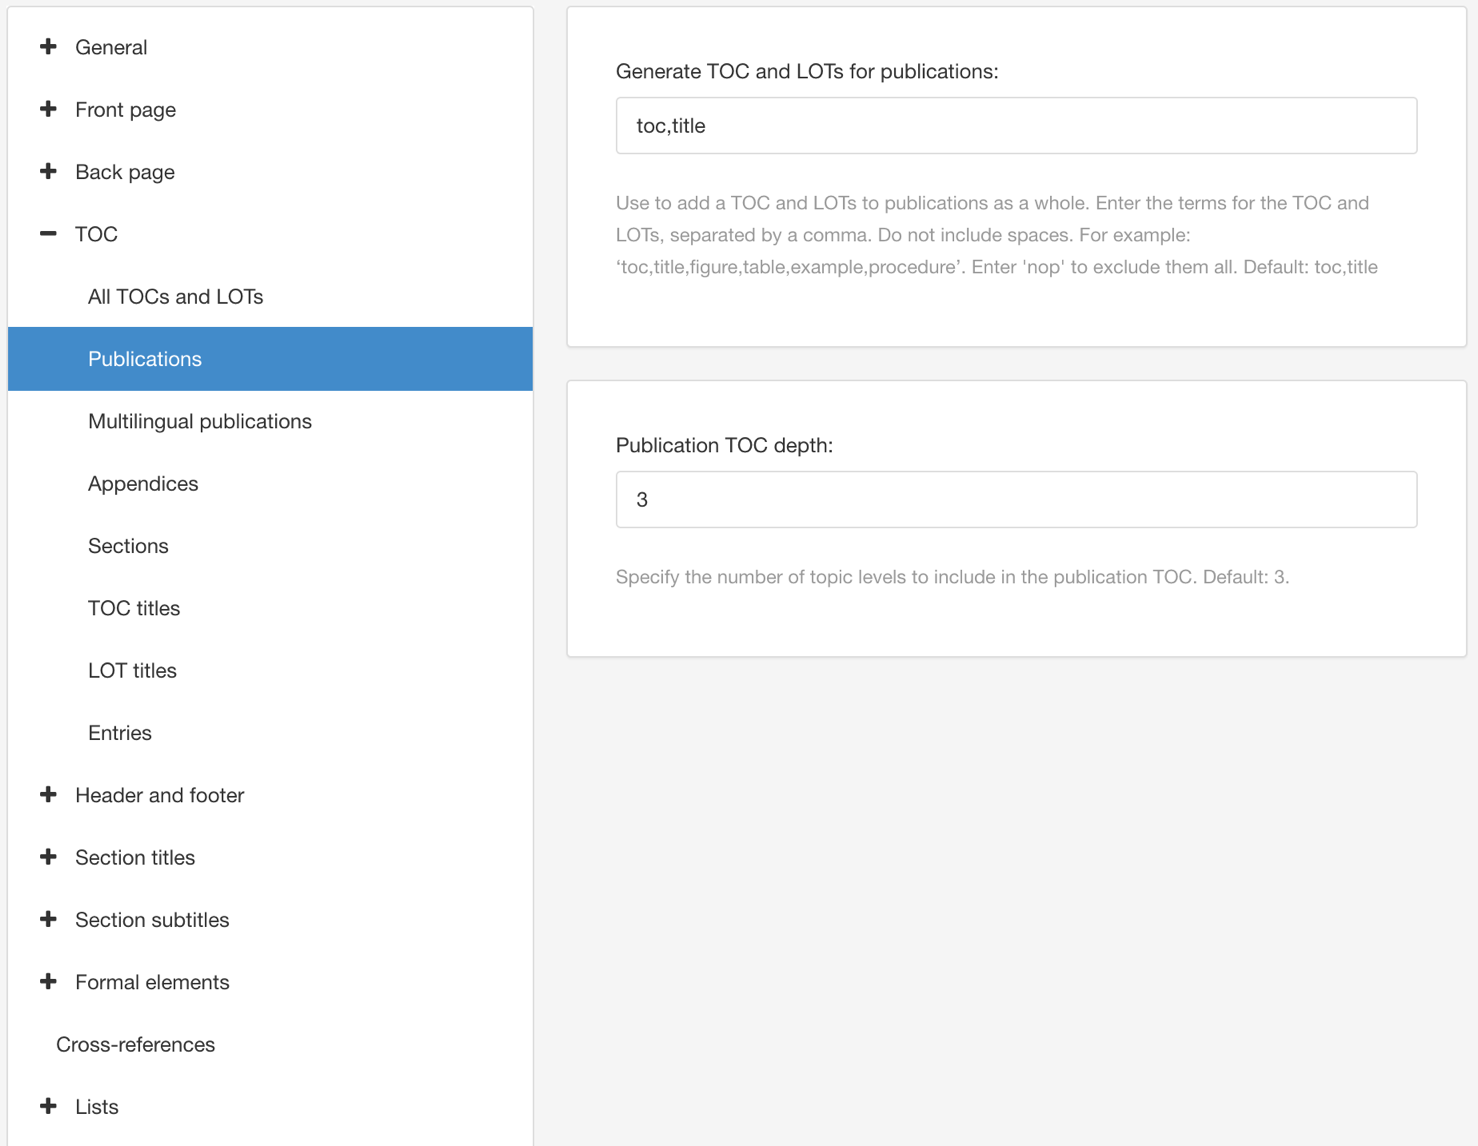Select the Publications item
This screenshot has width=1478, height=1146.
coord(145,359)
